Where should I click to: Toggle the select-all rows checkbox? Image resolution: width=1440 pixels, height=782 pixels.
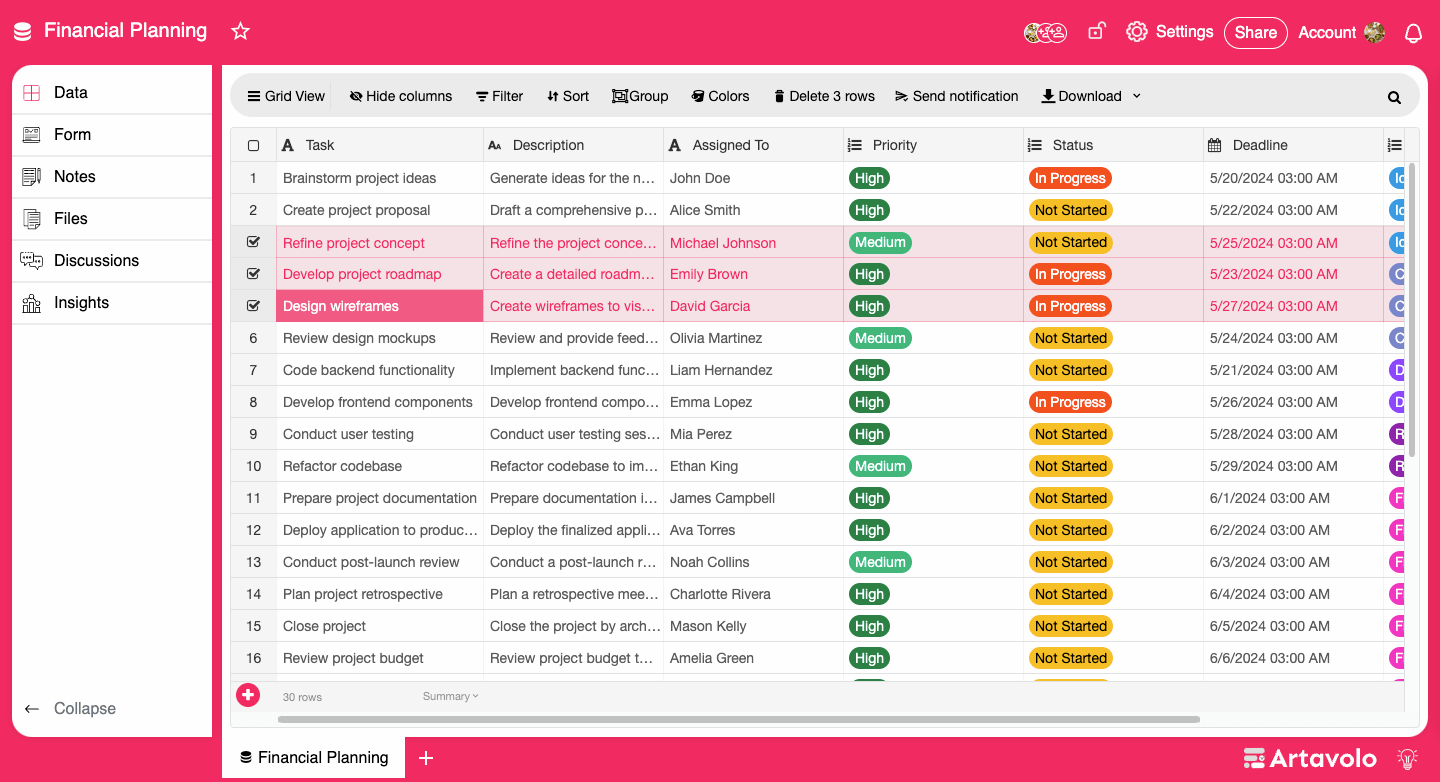(x=253, y=145)
